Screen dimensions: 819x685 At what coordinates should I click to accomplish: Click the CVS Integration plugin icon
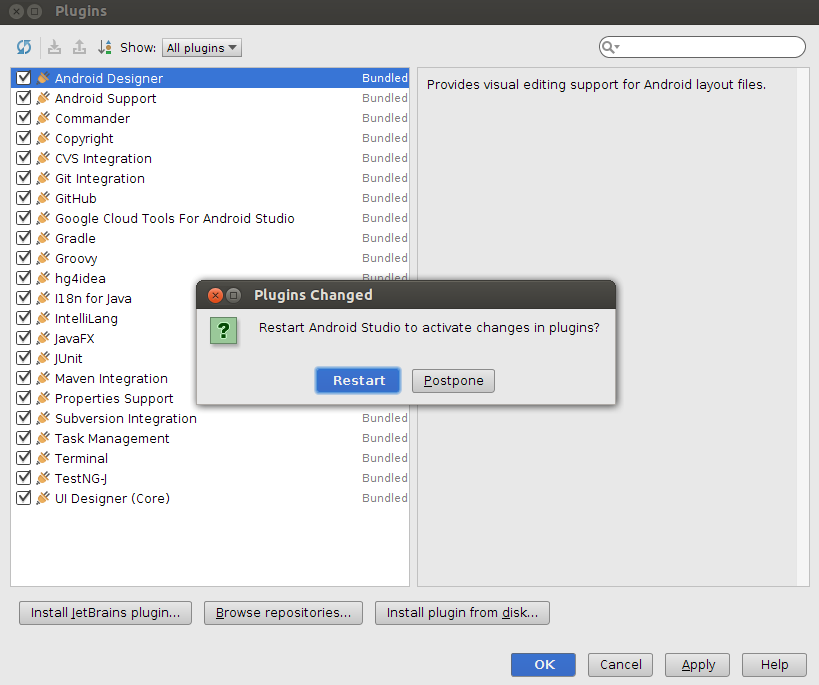pyautogui.click(x=43, y=158)
